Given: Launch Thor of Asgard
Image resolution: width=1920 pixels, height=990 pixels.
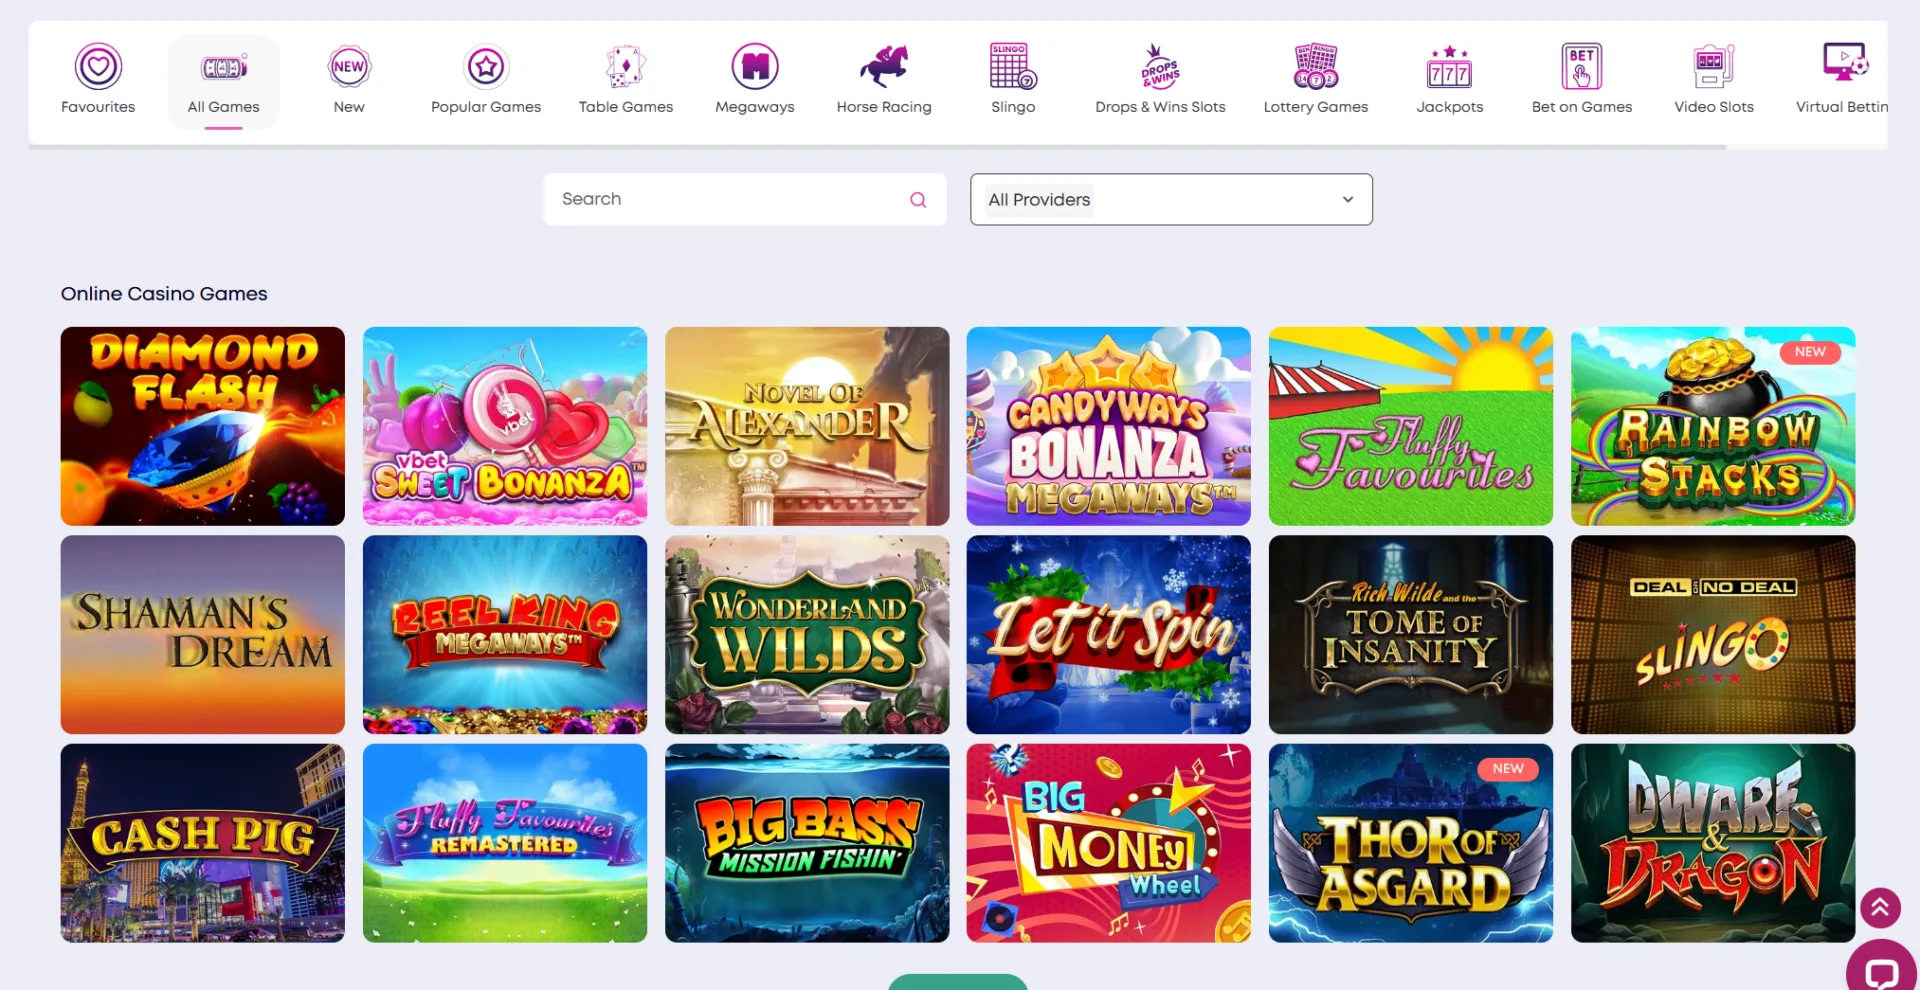Looking at the screenshot, I should pos(1411,843).
